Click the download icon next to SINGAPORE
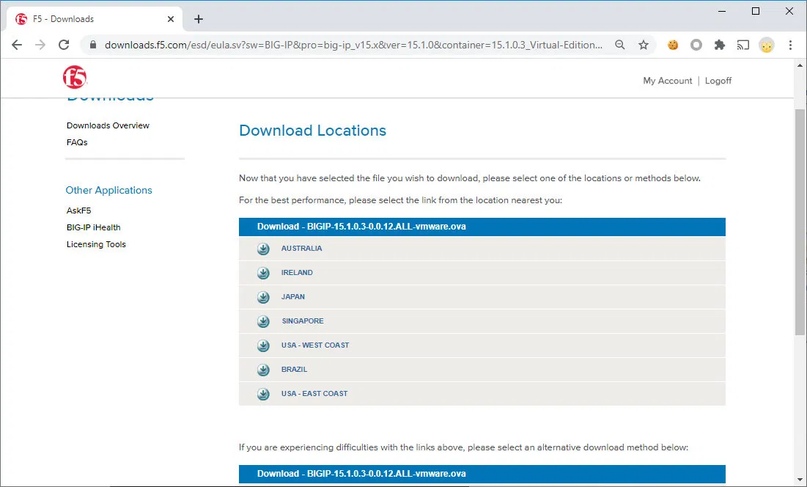 [263, 321]
